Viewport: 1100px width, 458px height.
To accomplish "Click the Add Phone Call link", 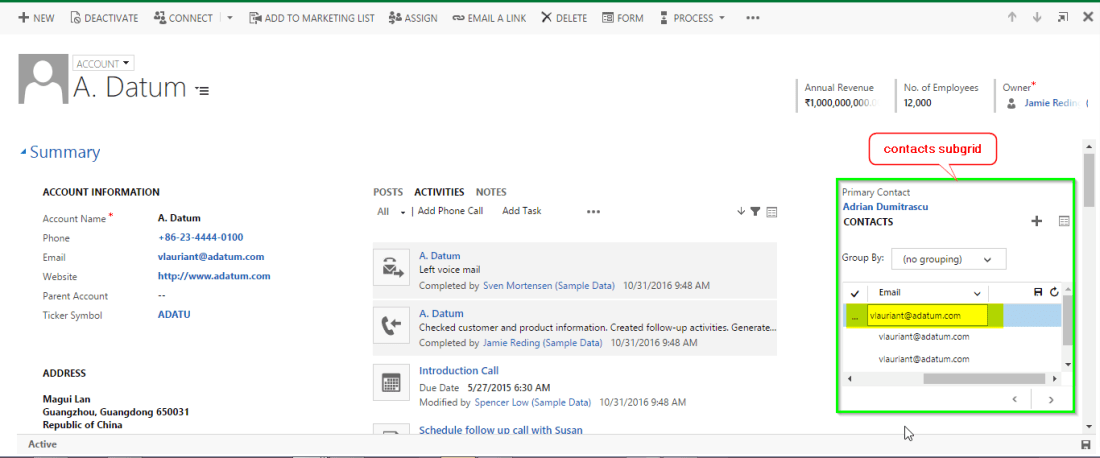I will [450, 211].
